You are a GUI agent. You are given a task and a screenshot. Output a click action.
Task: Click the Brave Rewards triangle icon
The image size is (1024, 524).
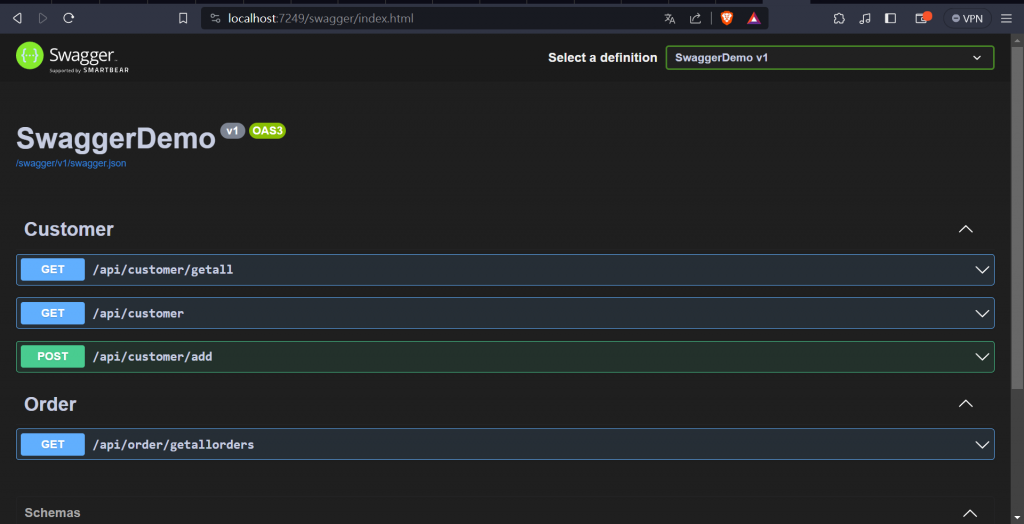click(754, 18)
